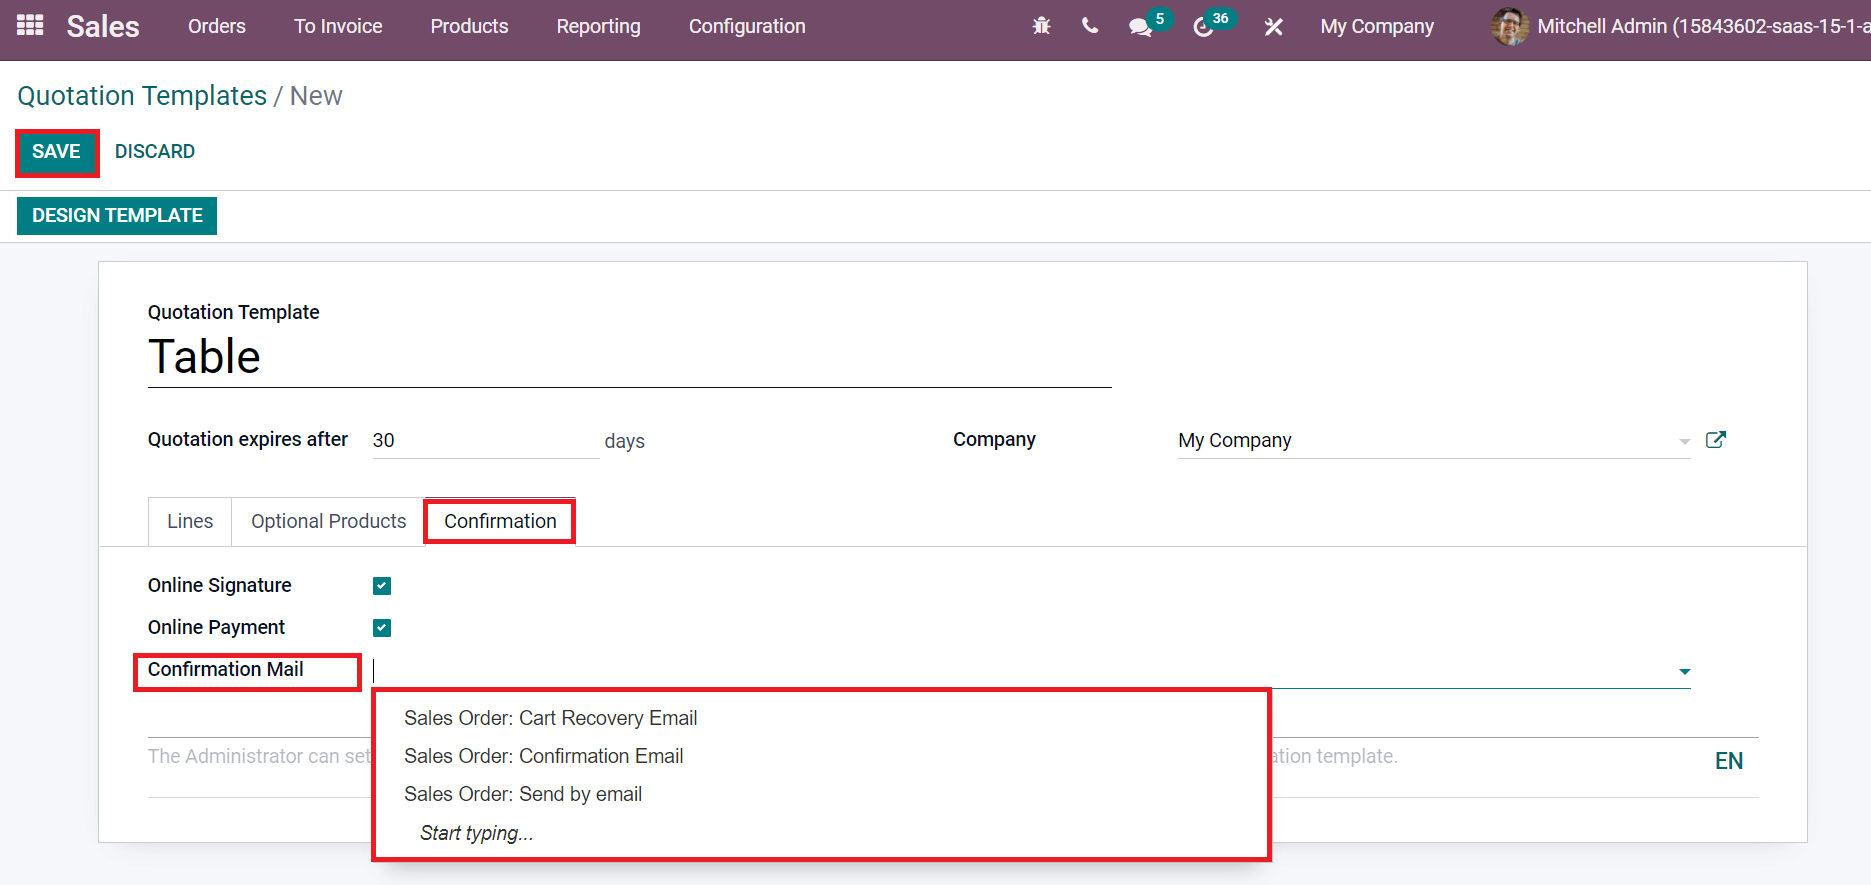Click the SAVE button

point(57,152)
